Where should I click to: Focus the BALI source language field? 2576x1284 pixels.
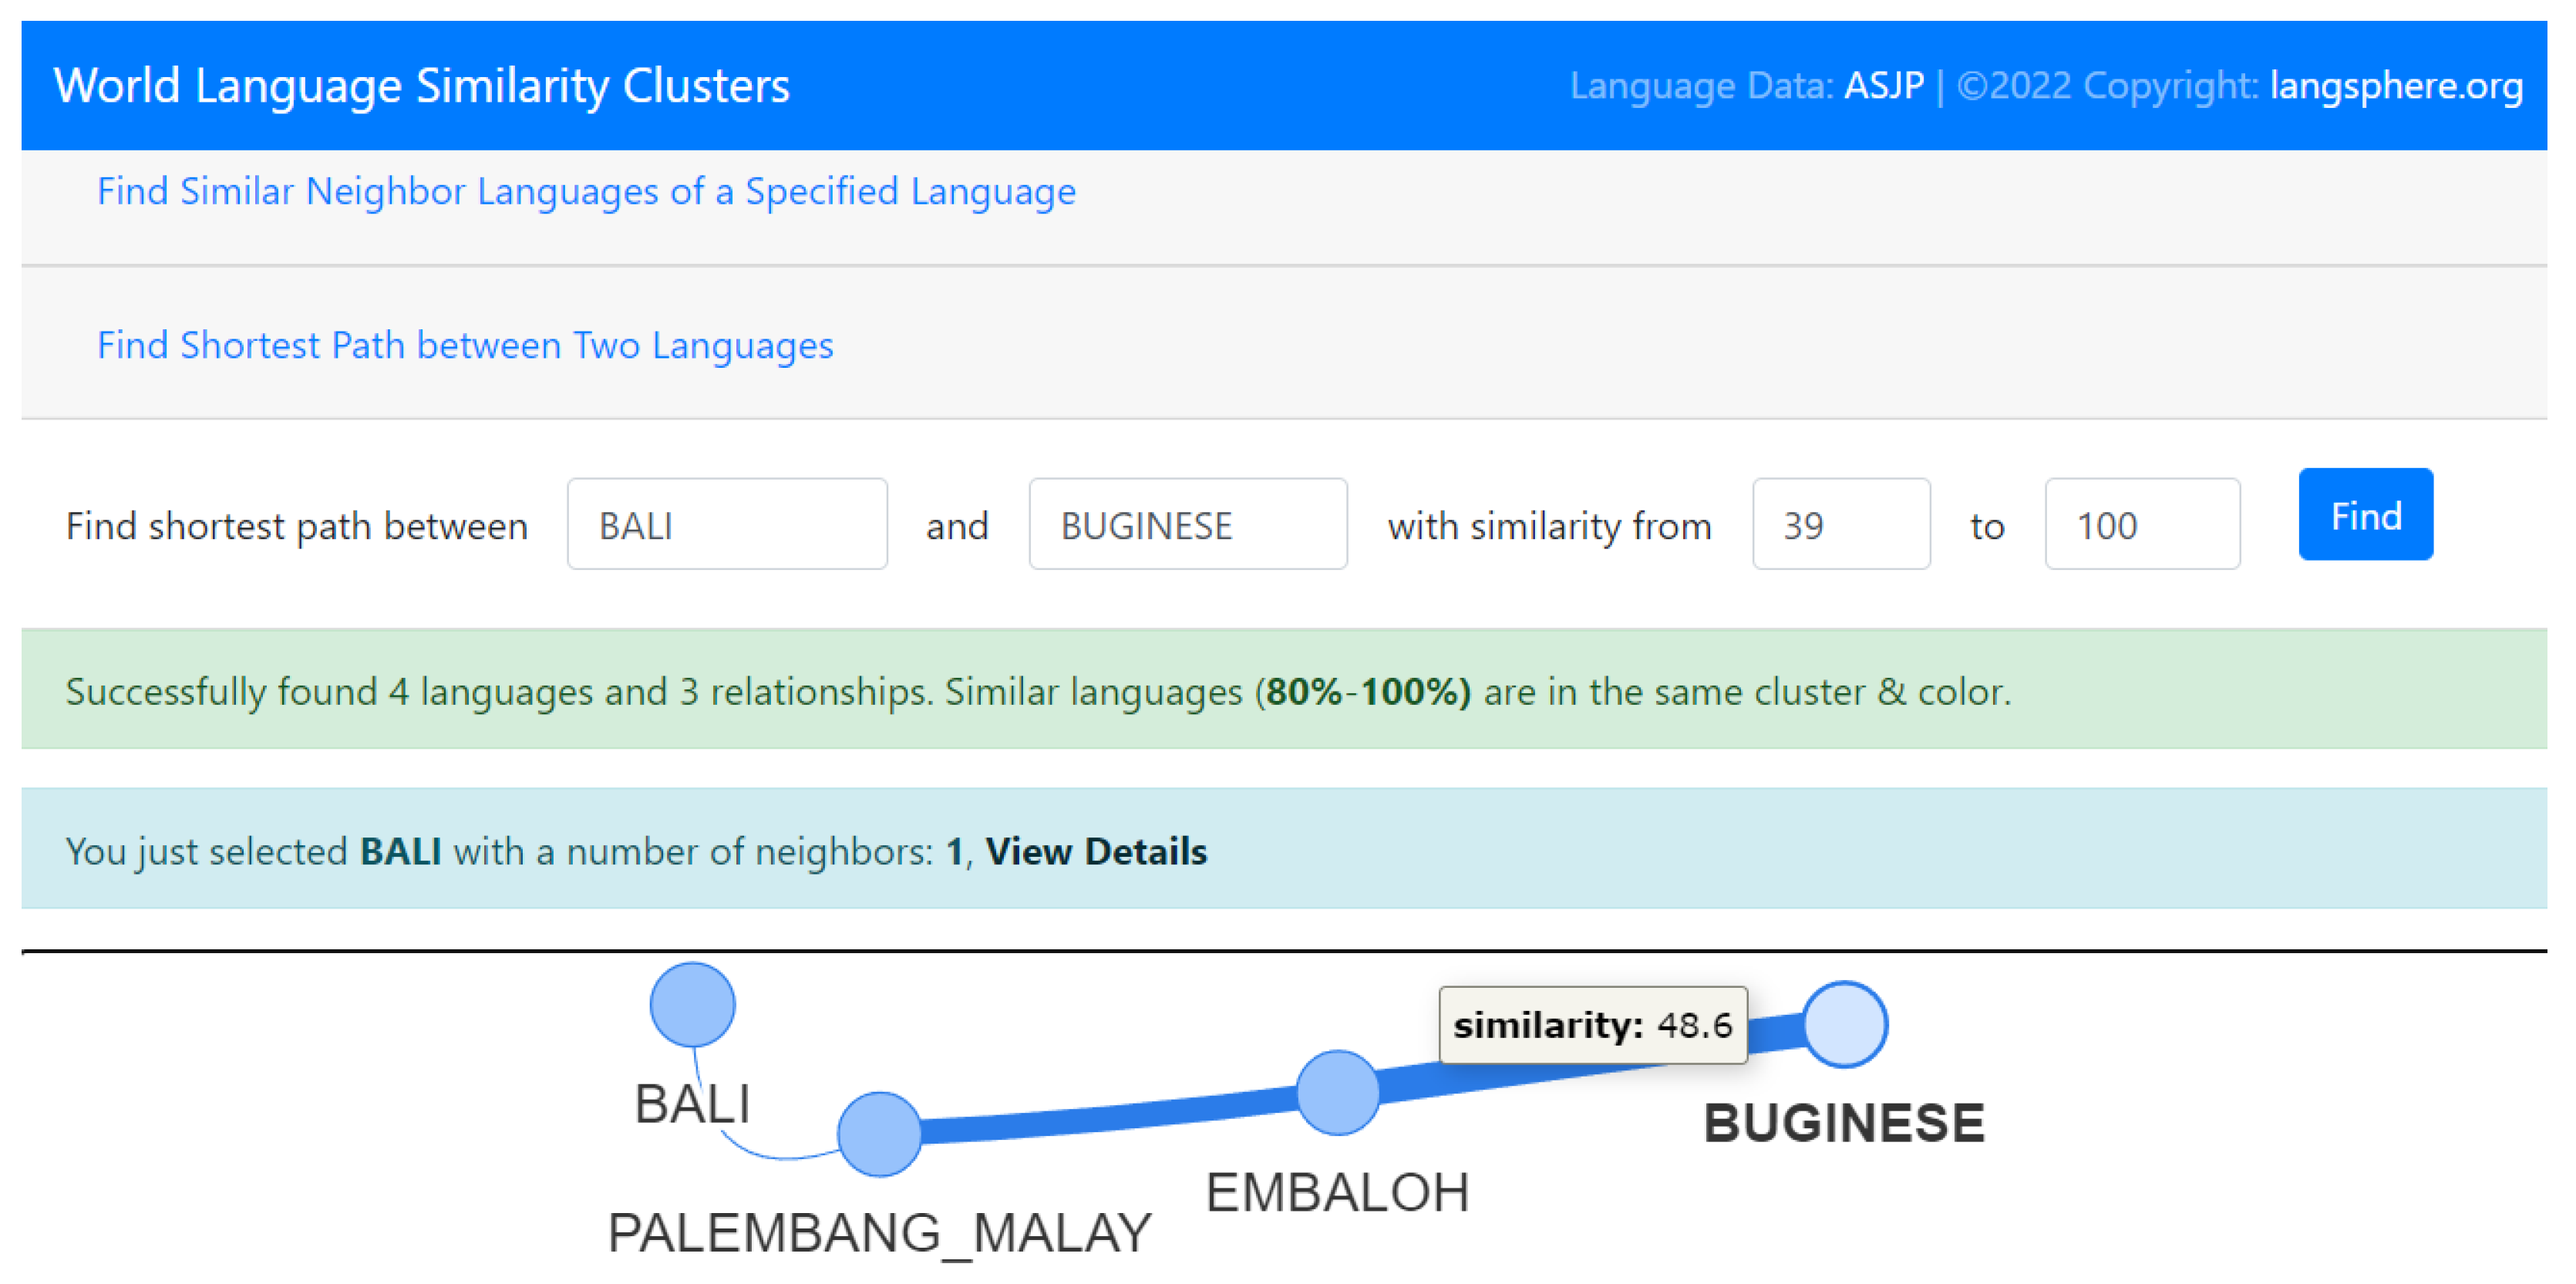click(727, 525)
